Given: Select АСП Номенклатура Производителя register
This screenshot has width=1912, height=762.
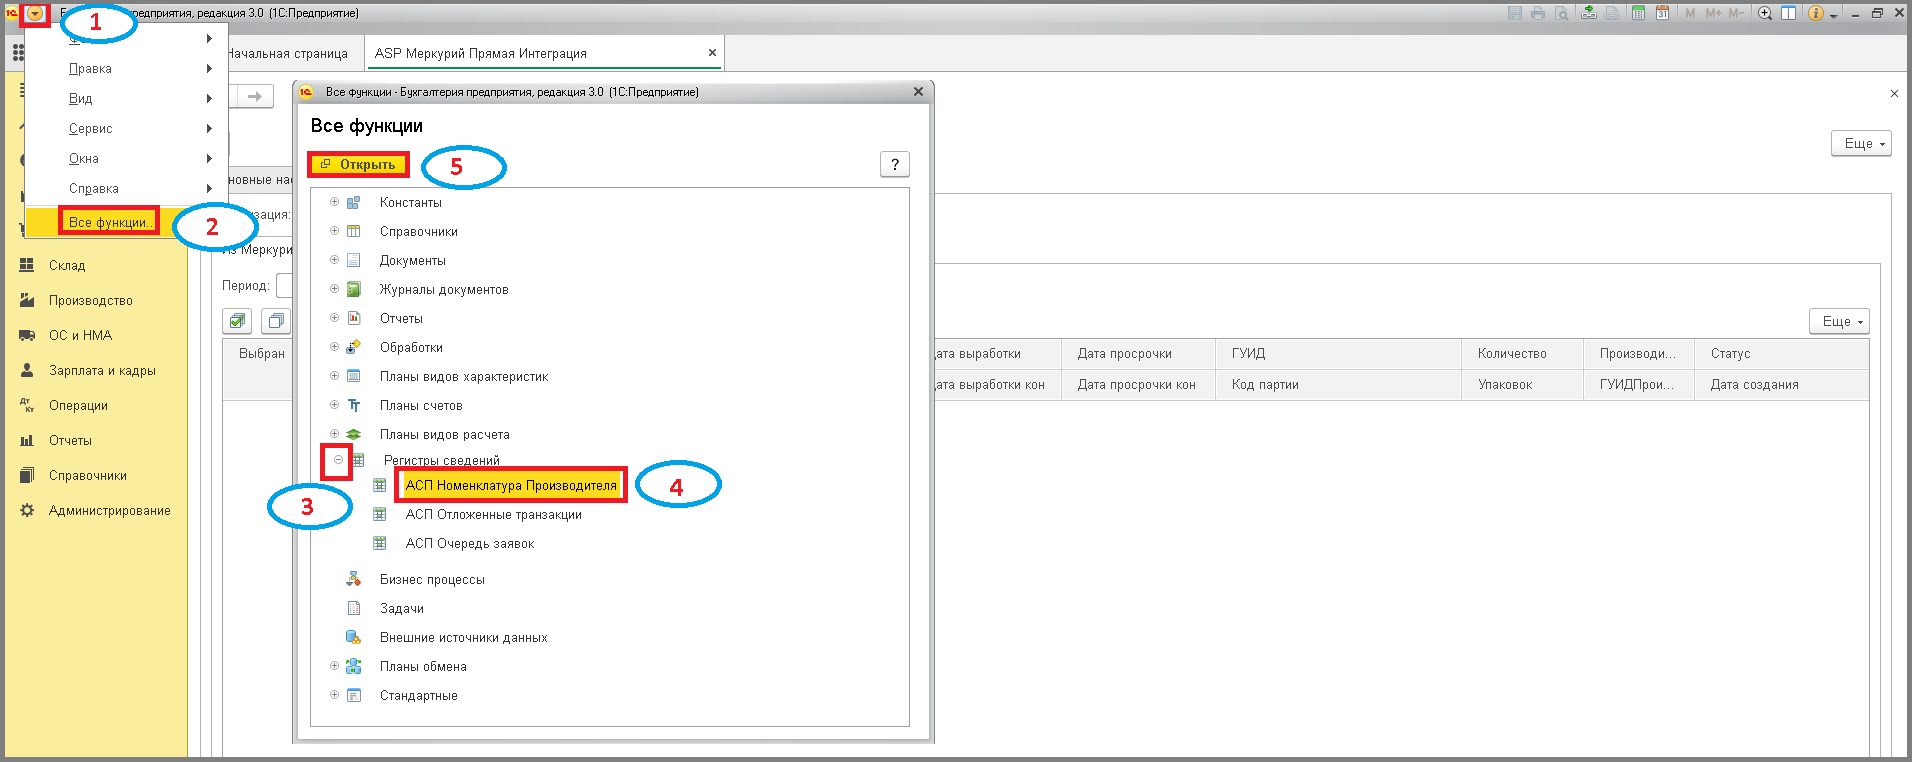Looking at the screenshot, I should click(511, 485).
